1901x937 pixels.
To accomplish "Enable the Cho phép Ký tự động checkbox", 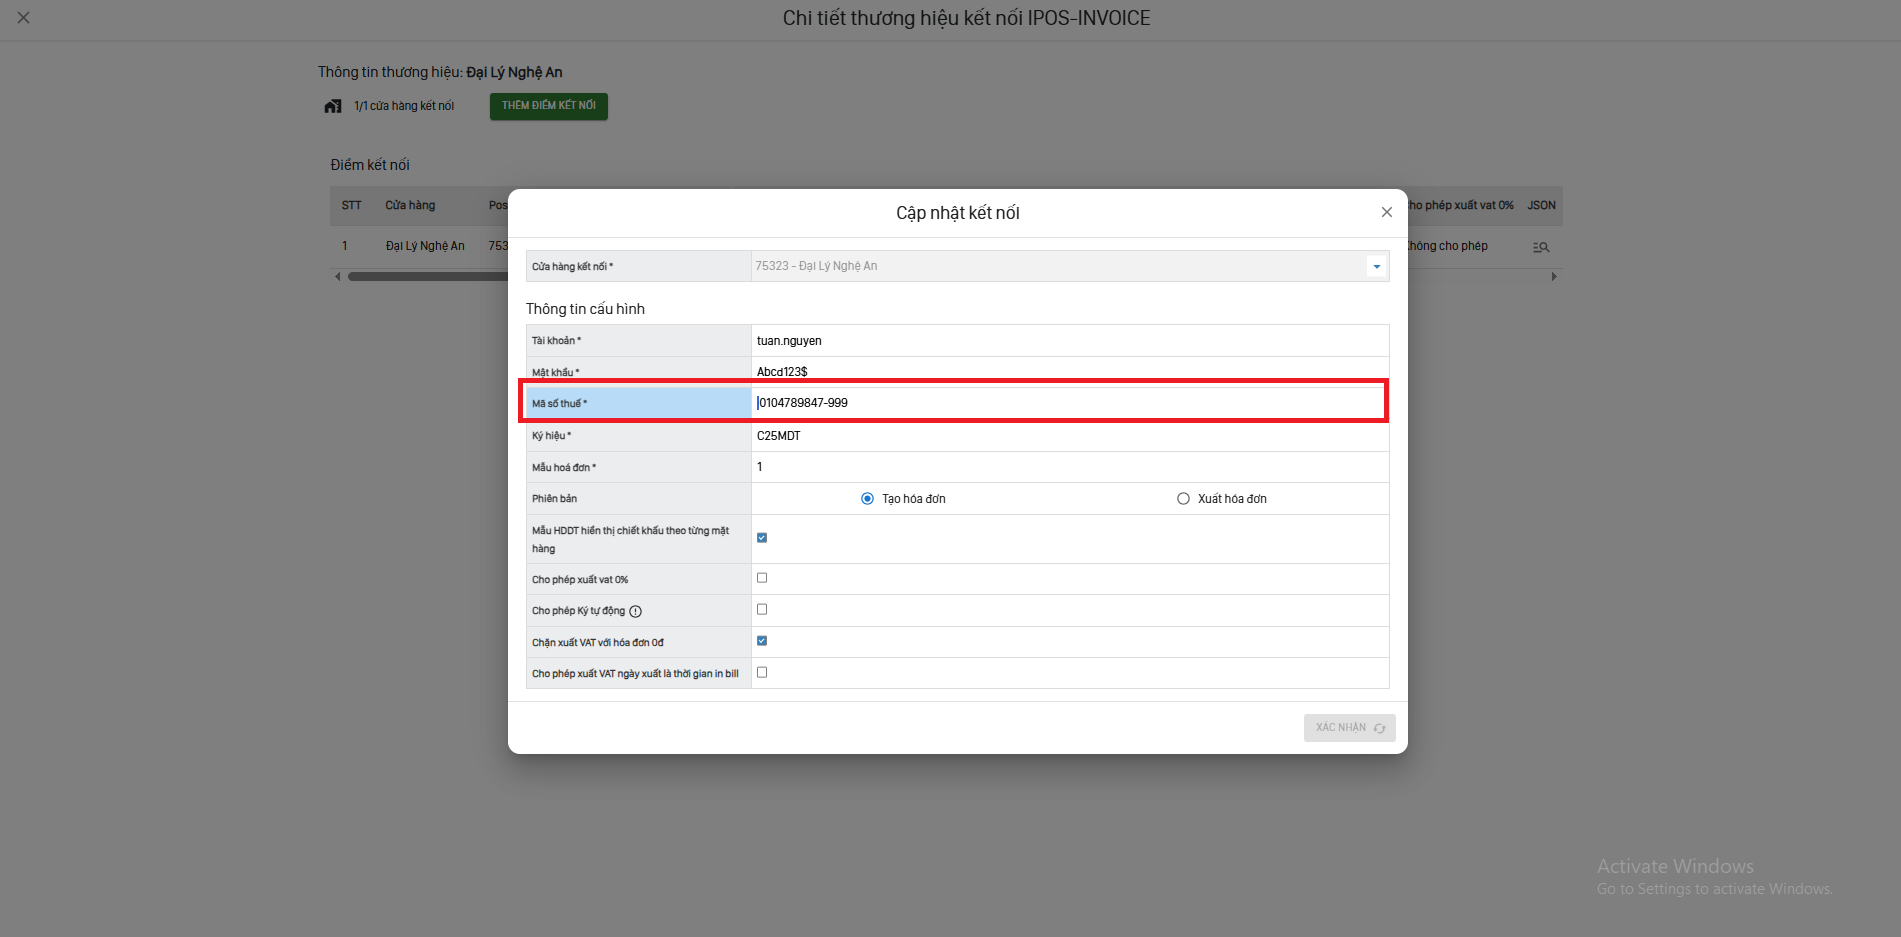I will pos(762,609).
